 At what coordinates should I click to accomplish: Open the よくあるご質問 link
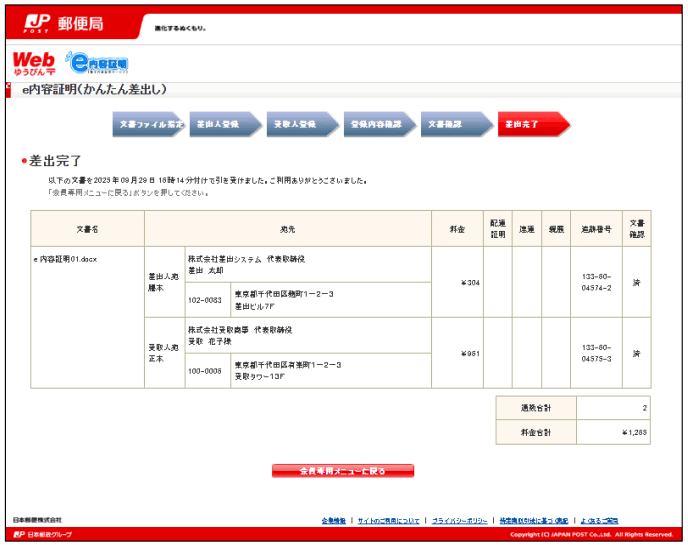tap(599, 521)
